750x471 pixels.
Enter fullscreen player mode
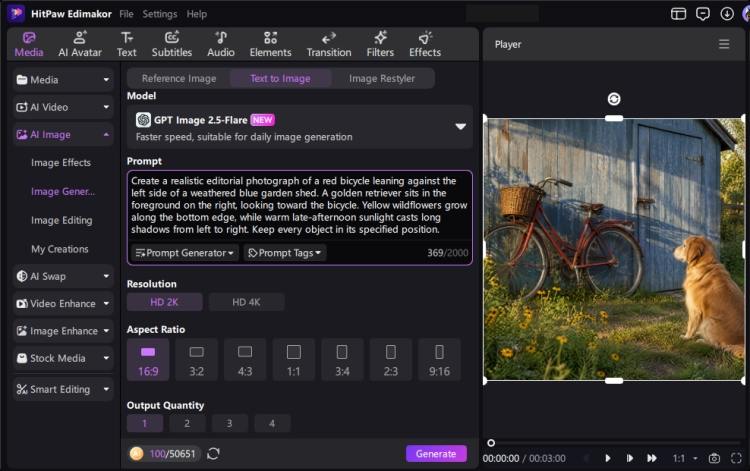pyautogui.click(x=737, y=458)
